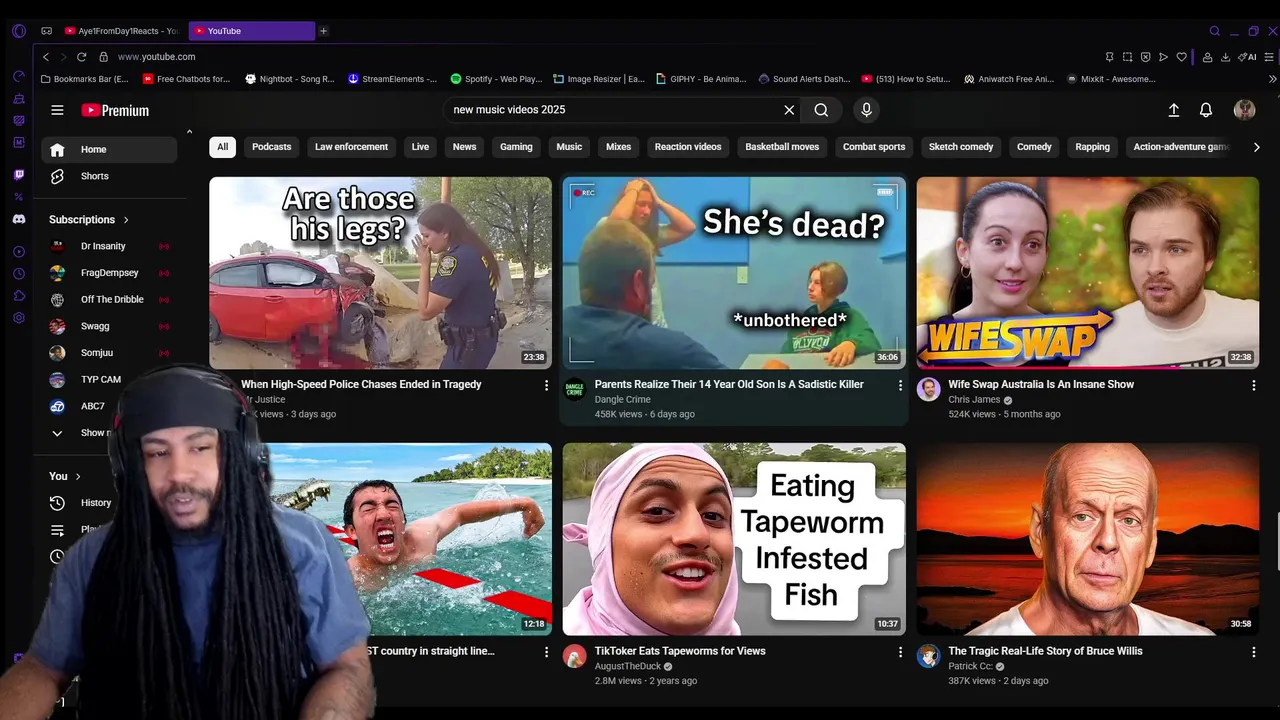Open History in the YouTube sidebar
Image resolution: width=1280 pixels, height=720 pixels.
95,503
